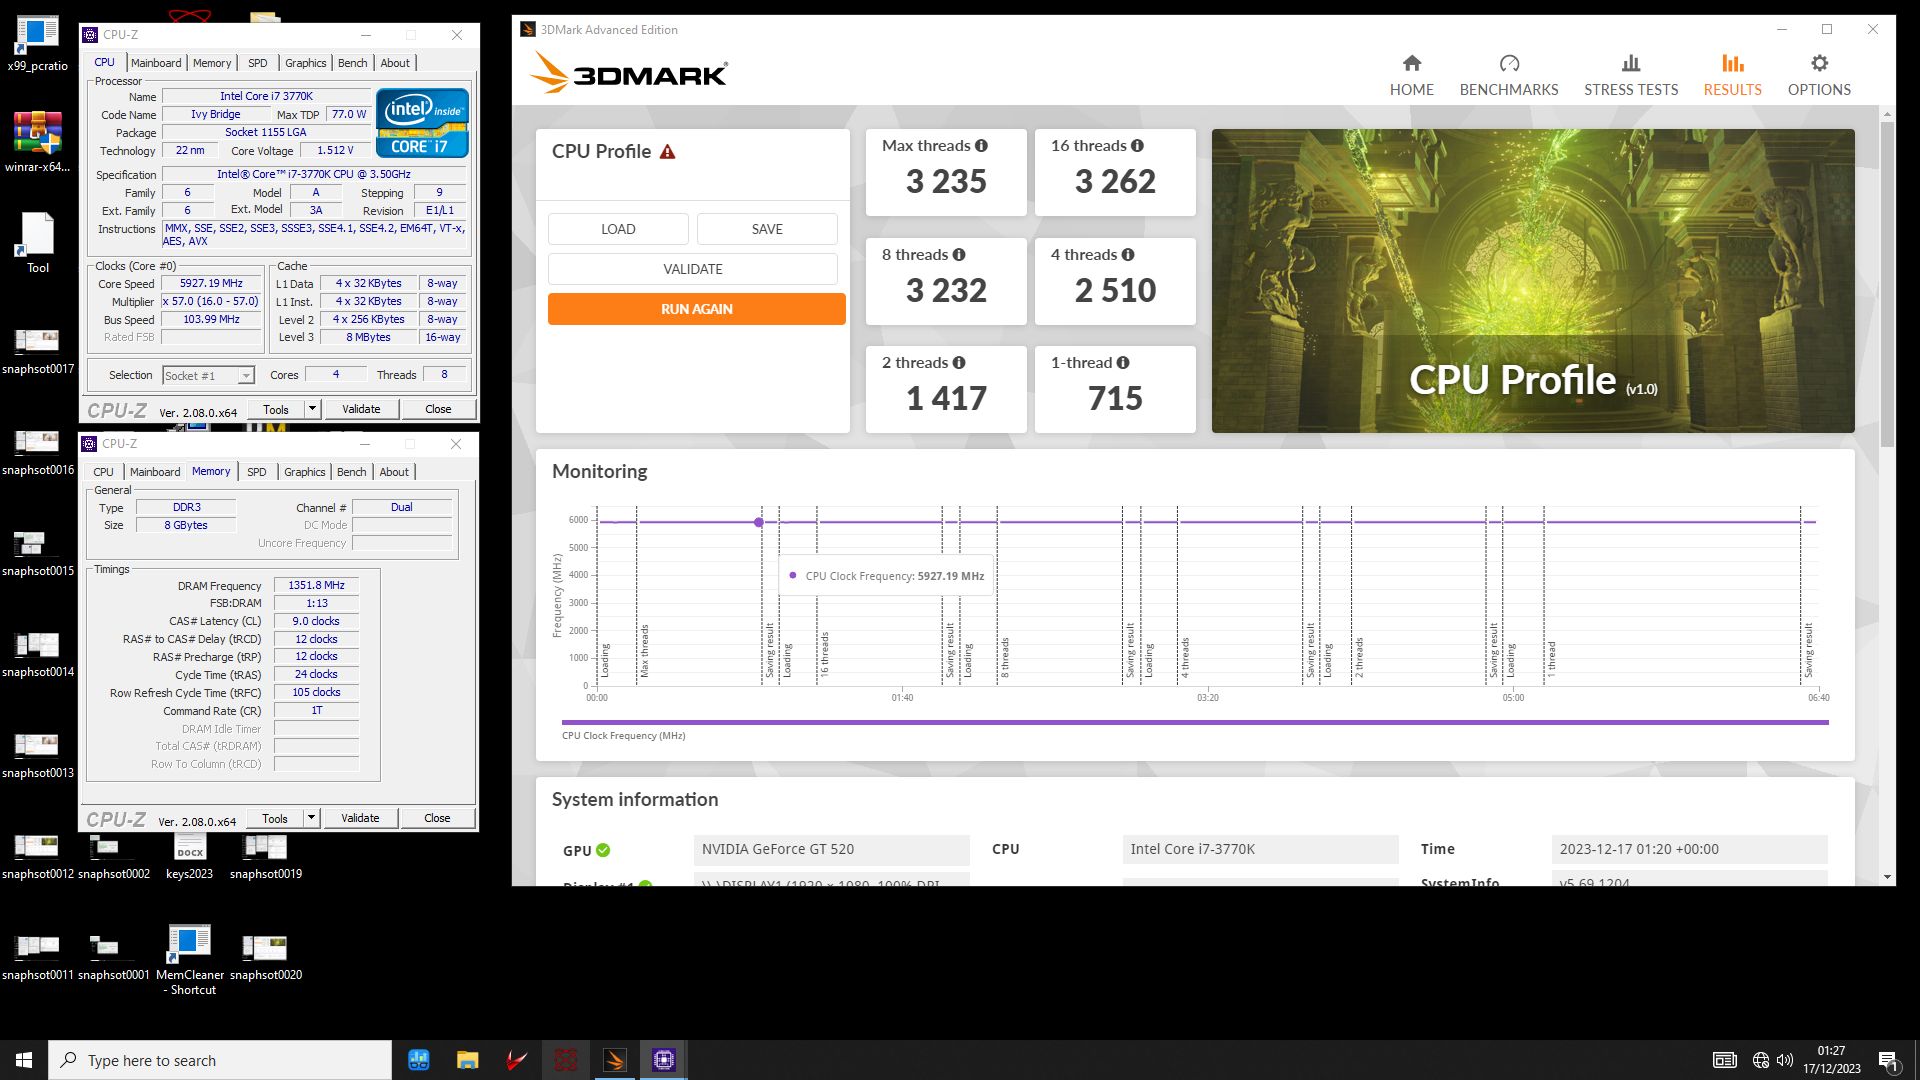
Task: Select the keys2023 document icon
Action: pos(189,856)
